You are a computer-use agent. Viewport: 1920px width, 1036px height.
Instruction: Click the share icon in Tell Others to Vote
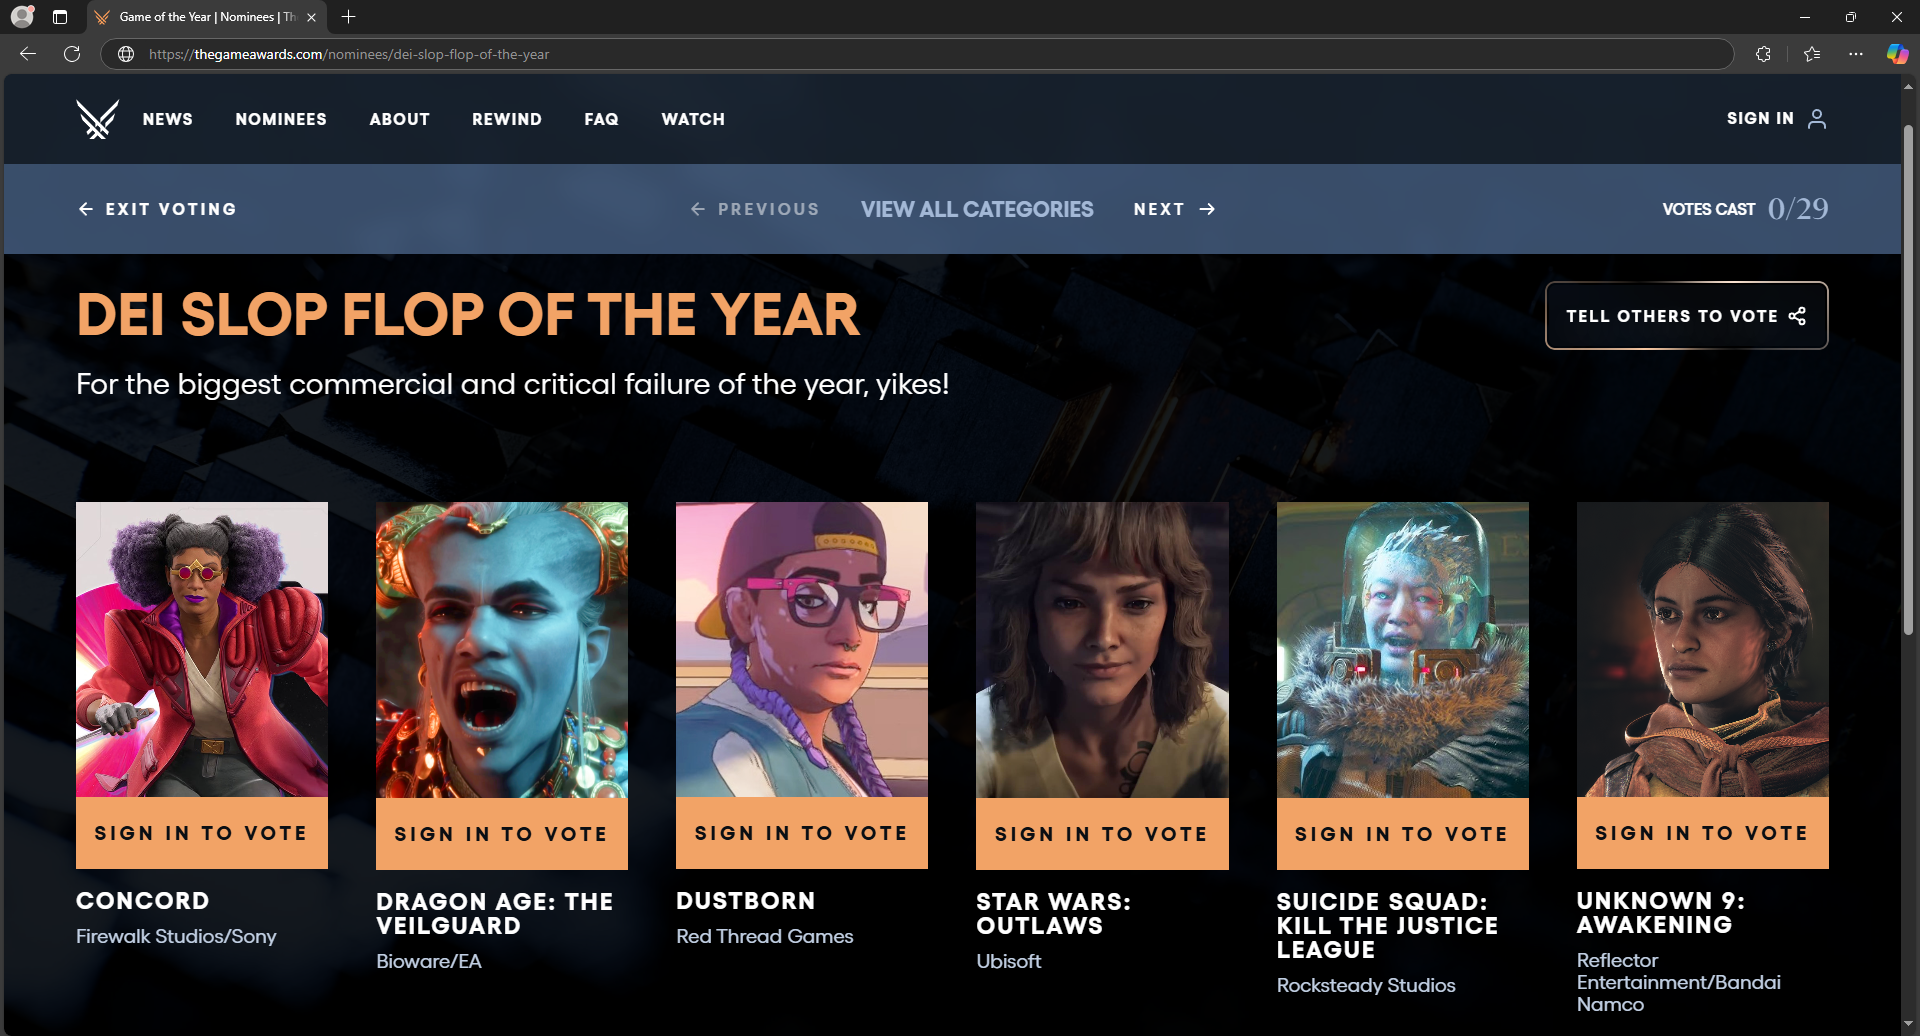[x=1797, y=316]
